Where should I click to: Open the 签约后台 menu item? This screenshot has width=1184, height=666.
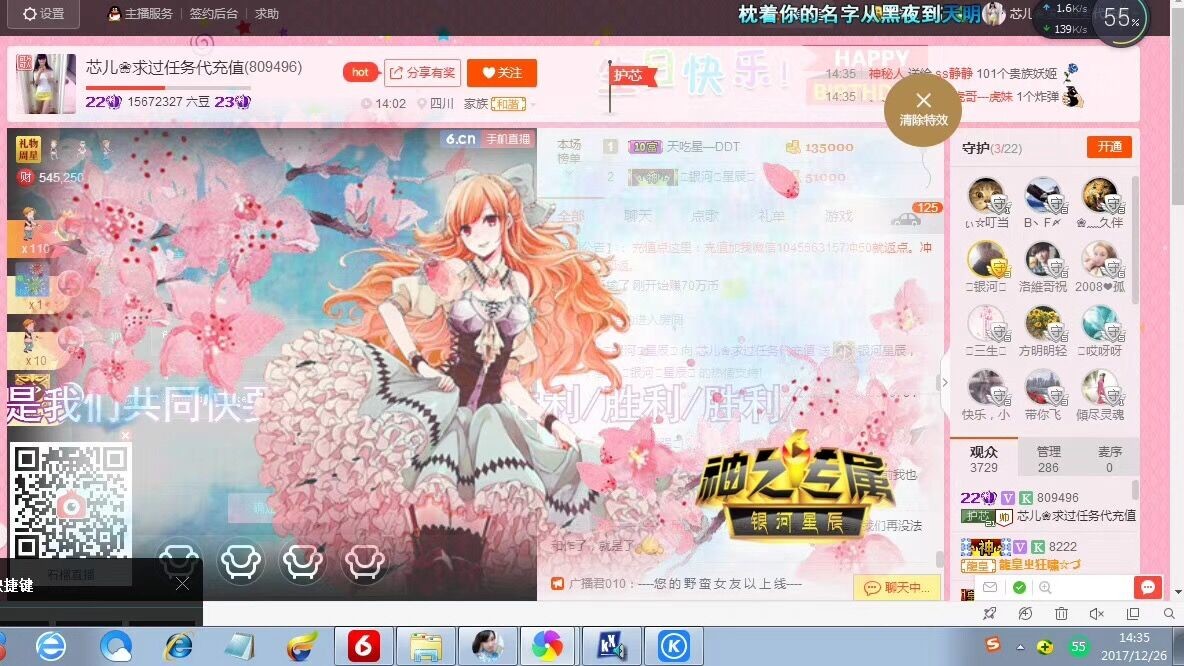(x=213, y=14)
